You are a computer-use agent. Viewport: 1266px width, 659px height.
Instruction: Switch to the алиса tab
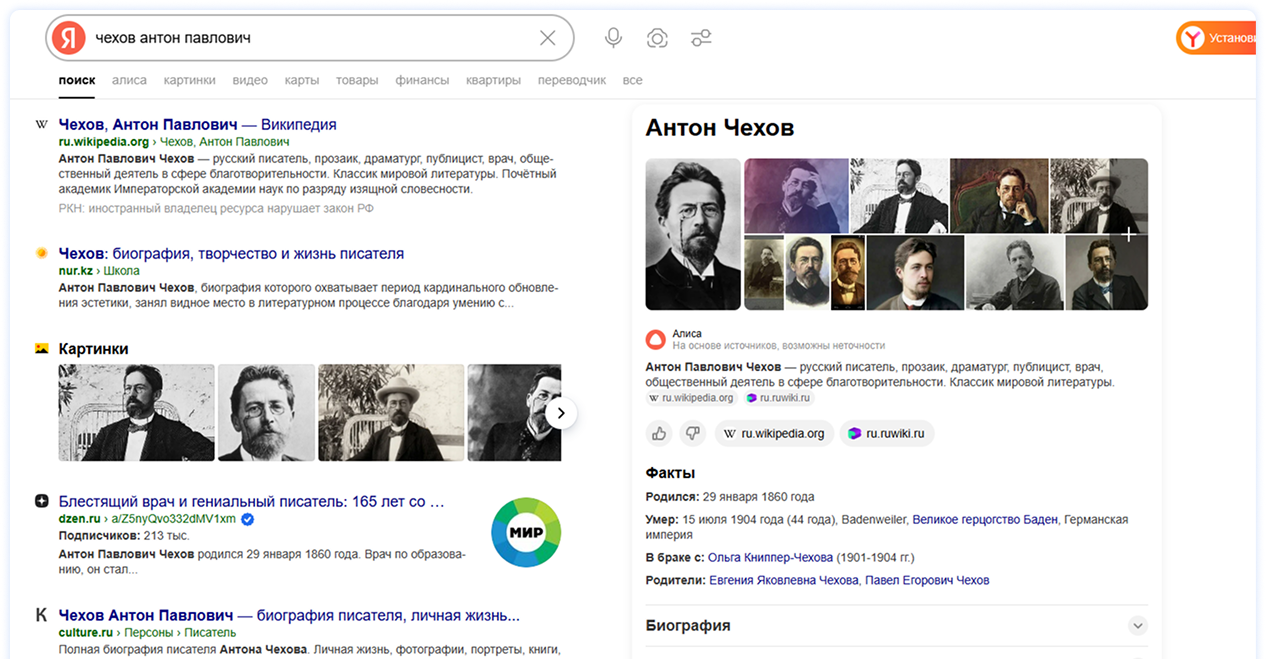(x=129, y=80)
